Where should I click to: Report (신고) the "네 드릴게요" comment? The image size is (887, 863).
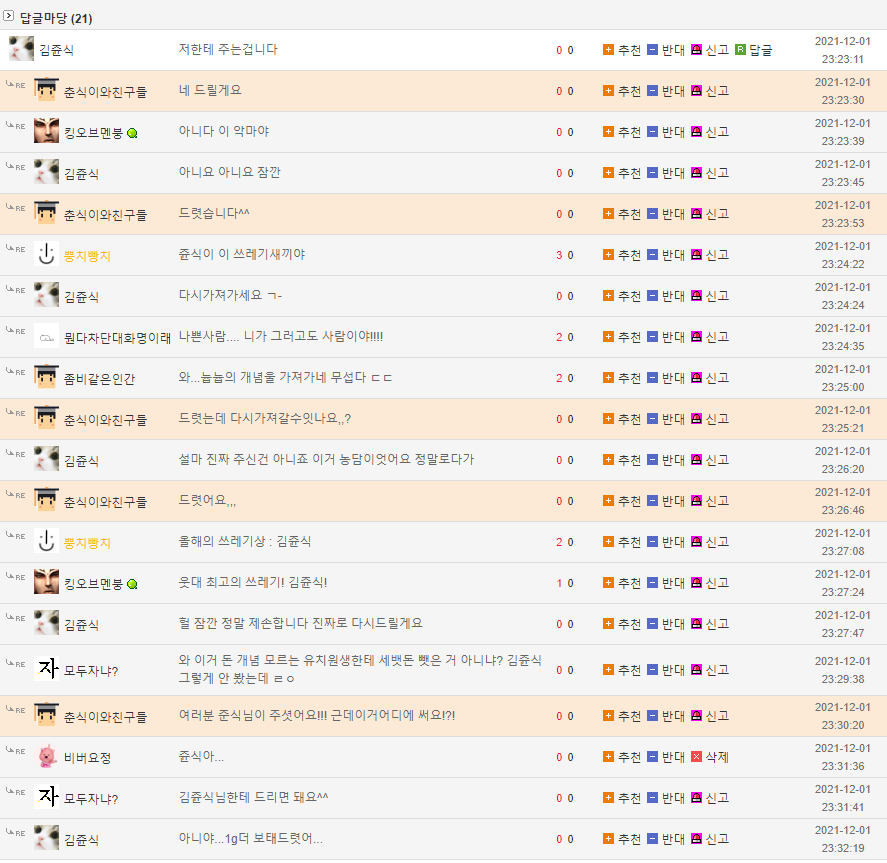pos(697,91)
